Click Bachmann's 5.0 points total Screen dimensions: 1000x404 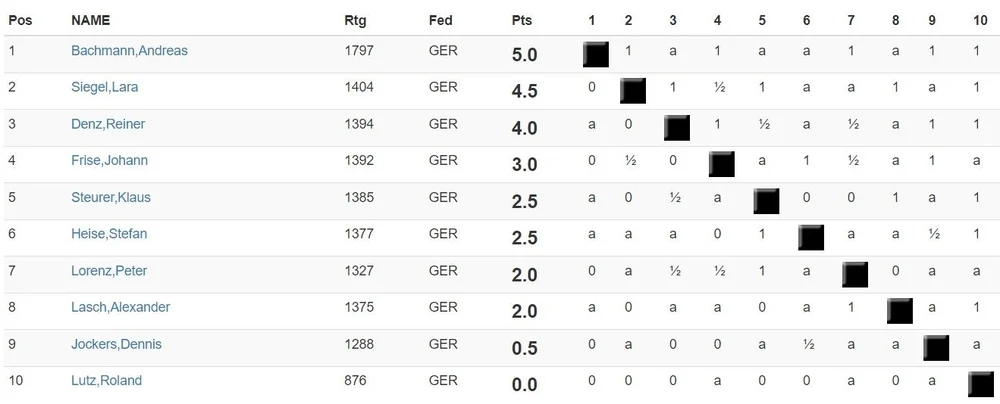click(x=524, y=55)
